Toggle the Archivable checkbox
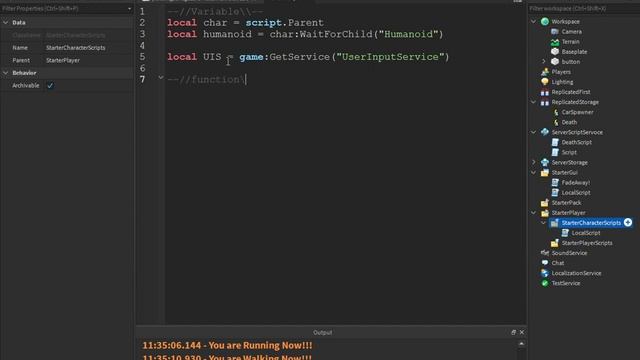 coord(50,85)
